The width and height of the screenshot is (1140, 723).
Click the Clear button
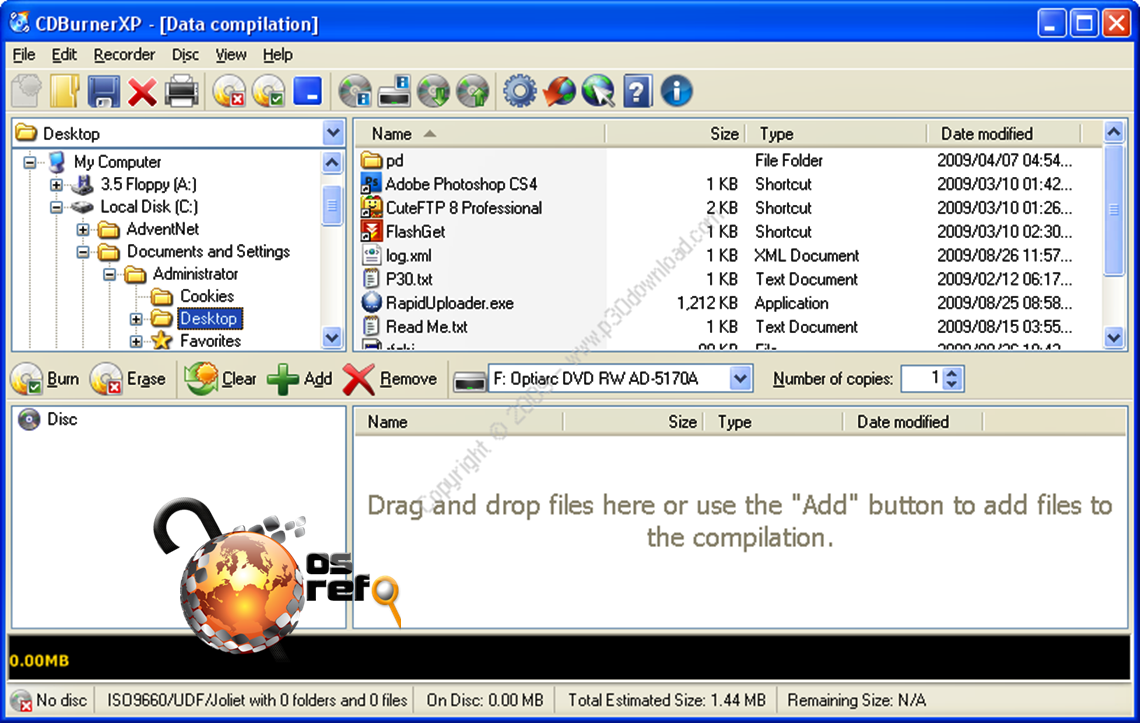click(220, 379)
